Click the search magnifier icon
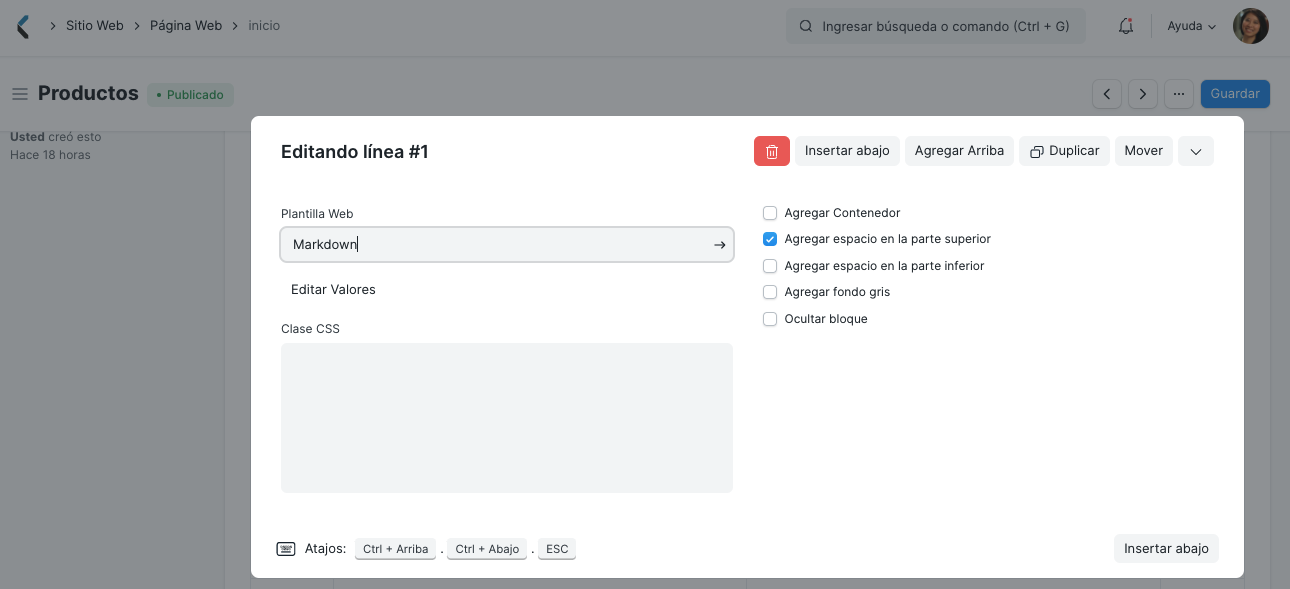Viewport: 1290px width, 589px height. [805, 26]
